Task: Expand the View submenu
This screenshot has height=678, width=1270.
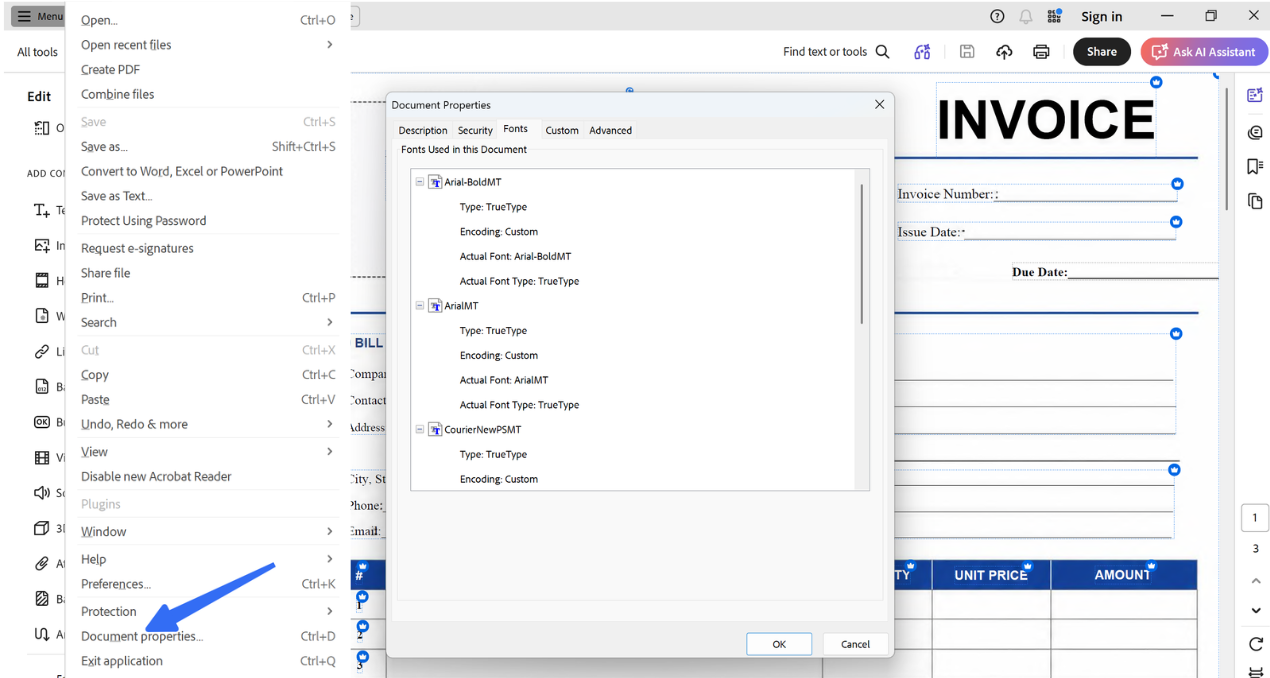Action: pos(208,452)
